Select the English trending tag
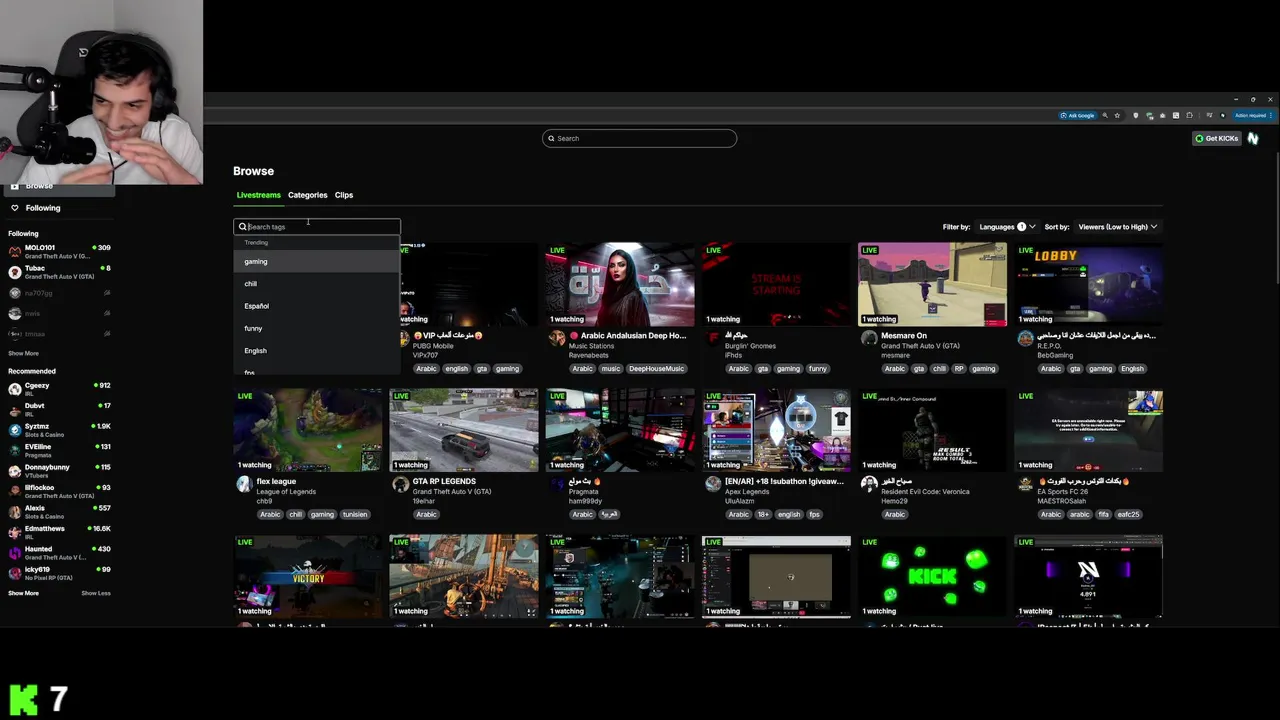1280x720 pixels. pyautogui.click(x=317, y=351)
